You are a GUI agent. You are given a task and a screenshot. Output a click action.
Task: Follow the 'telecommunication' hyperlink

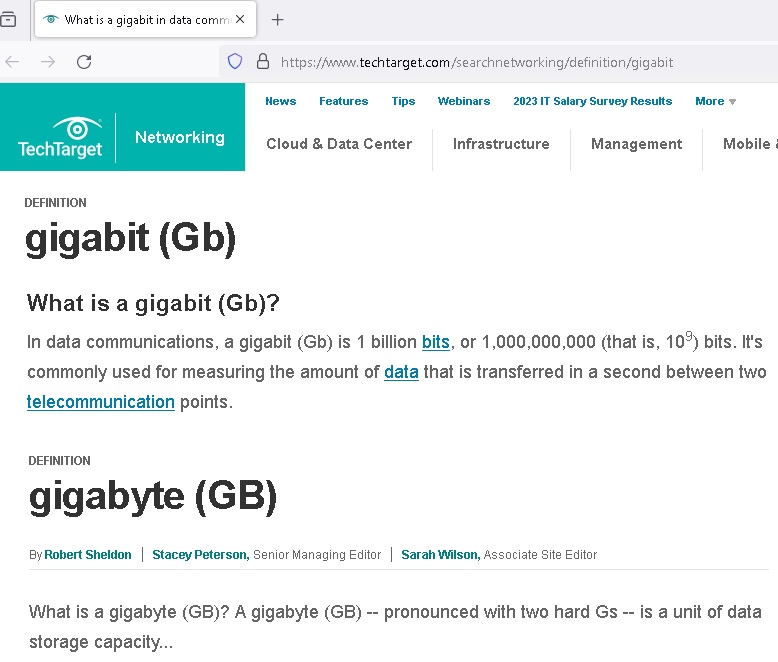(x=101, y=402)
